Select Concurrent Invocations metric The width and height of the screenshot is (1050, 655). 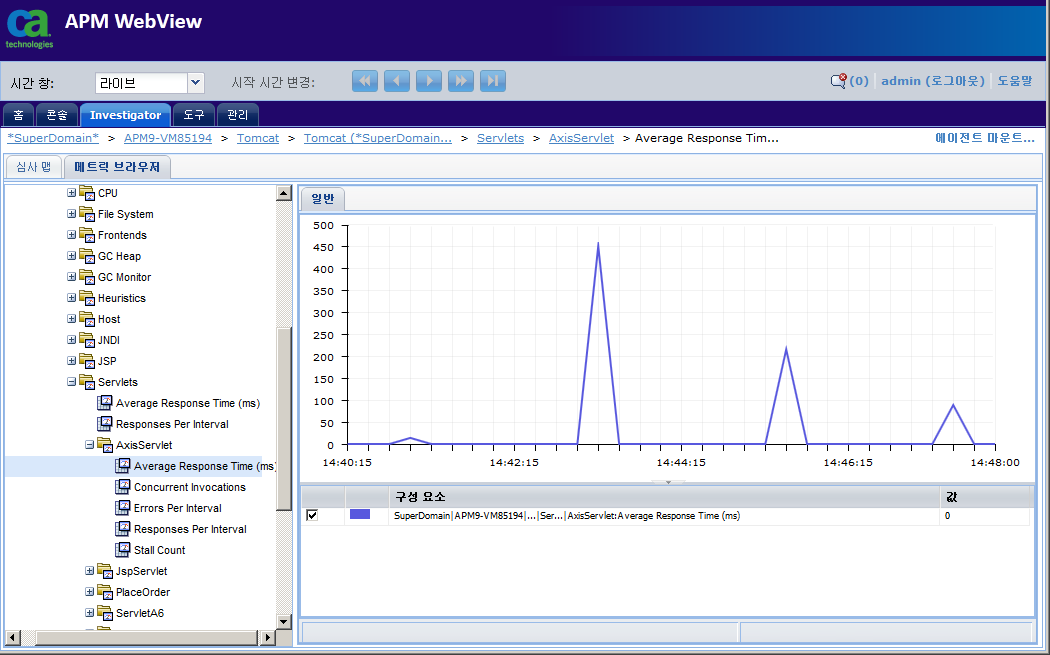(189, 487)
